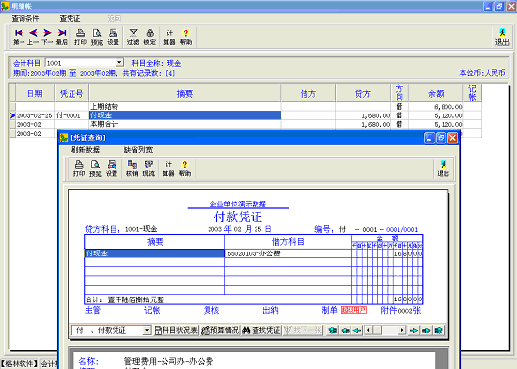
Task: Click the 刷新数据 menu in 凭证查询
Action: (x=85, y=150)
